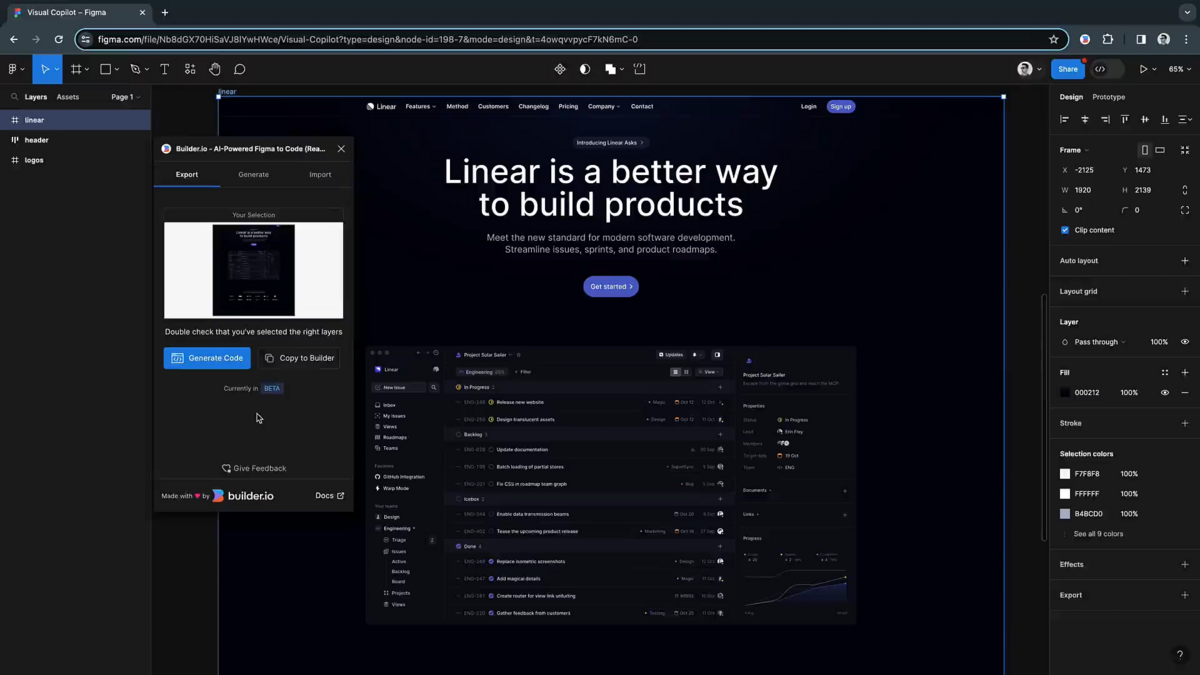
Task: Open the plugin Import tab
Action: (x=320, y=174)
